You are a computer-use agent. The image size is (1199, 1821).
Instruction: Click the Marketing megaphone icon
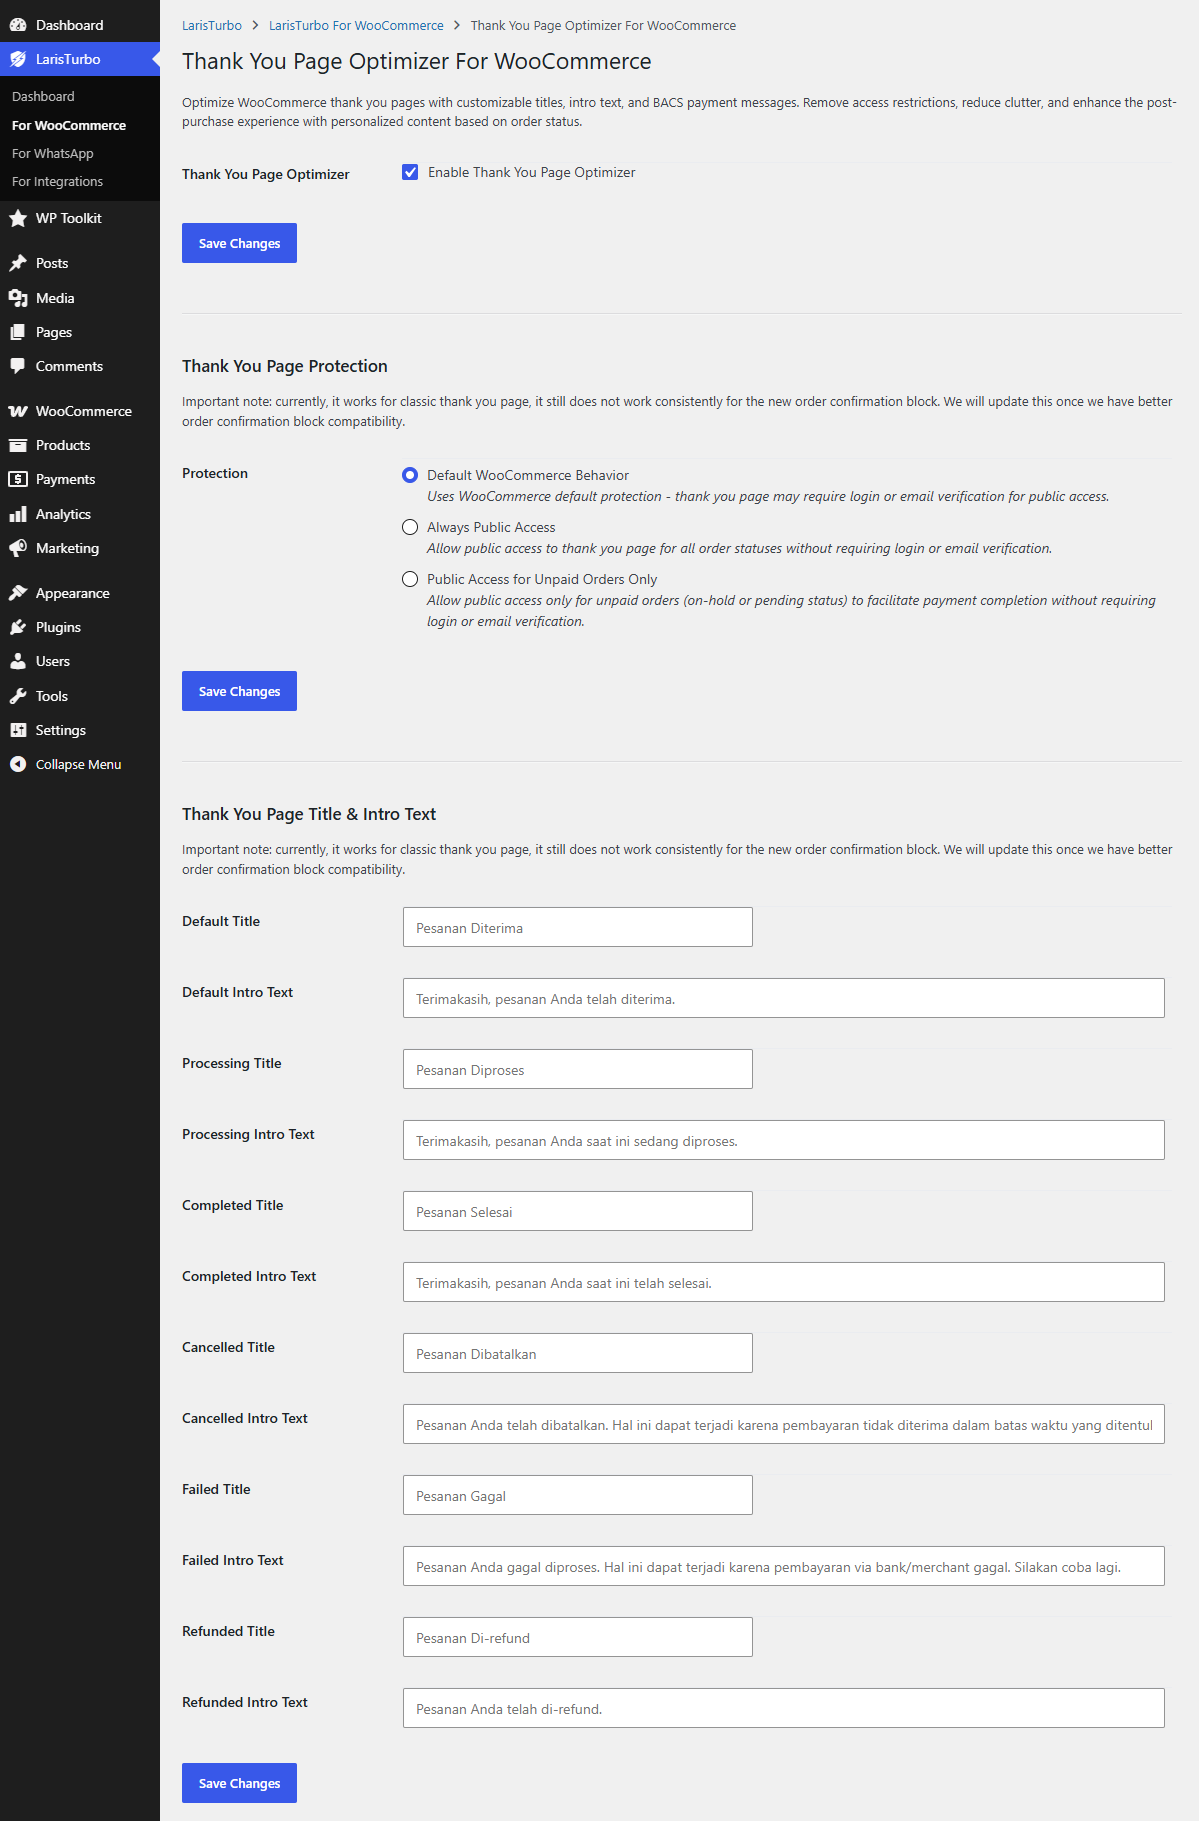tap(18, 548)
